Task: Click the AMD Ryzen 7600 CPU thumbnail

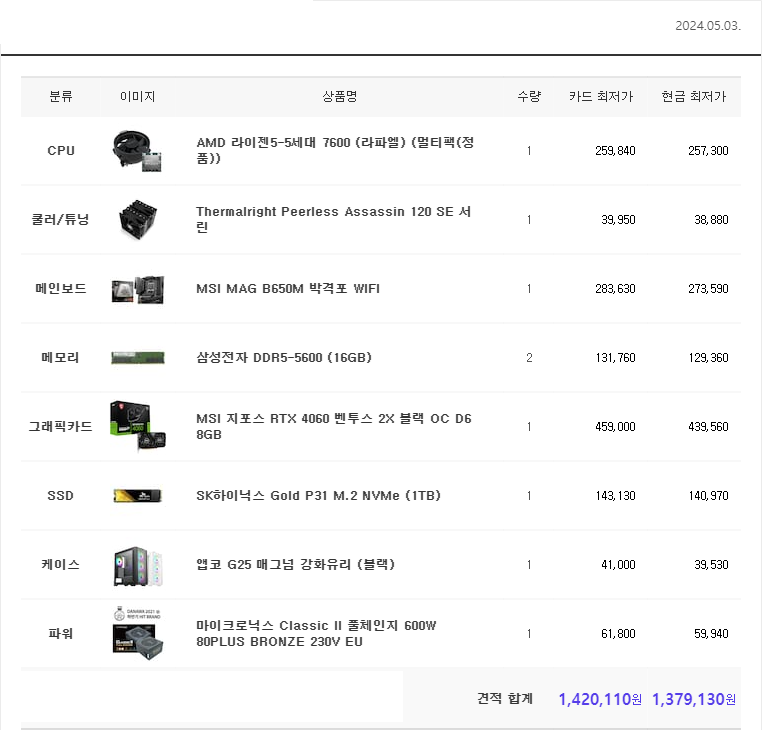Action: click(138, 151)
